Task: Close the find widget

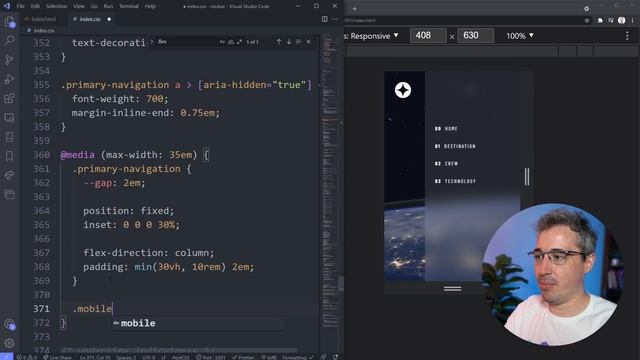Action: [309, 42]
